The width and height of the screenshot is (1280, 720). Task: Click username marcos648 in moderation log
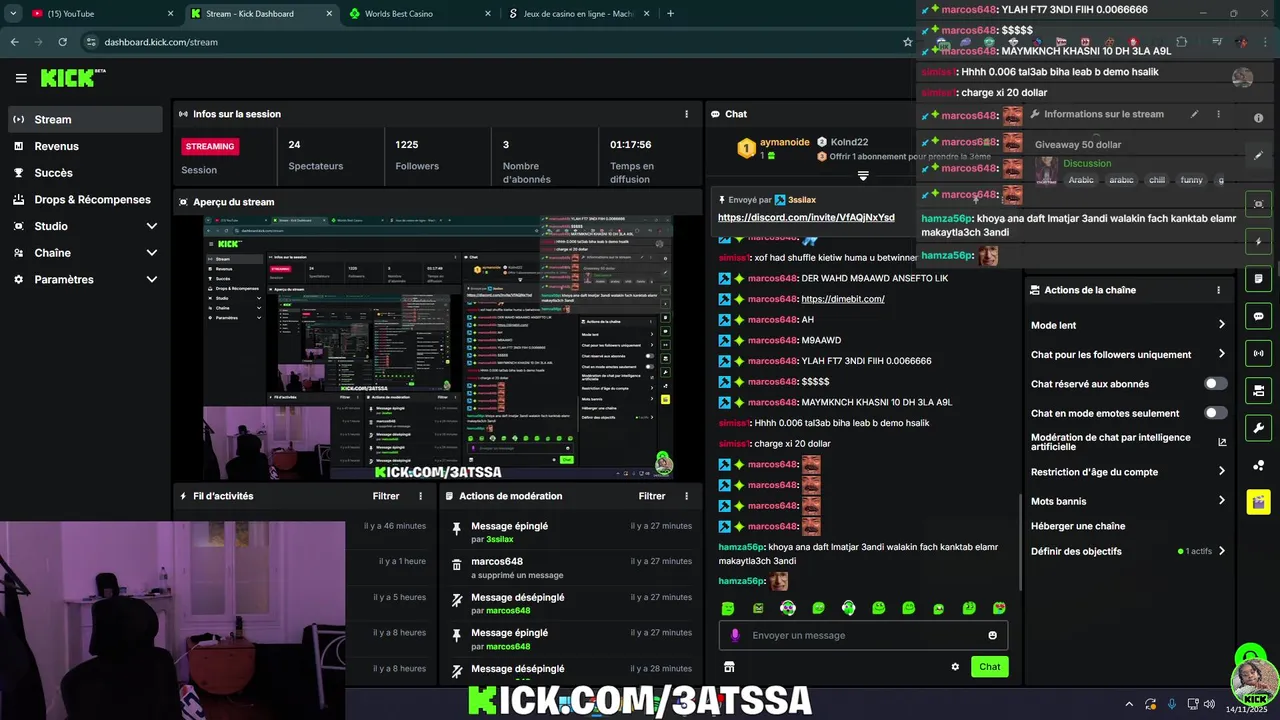click(497, 562)
